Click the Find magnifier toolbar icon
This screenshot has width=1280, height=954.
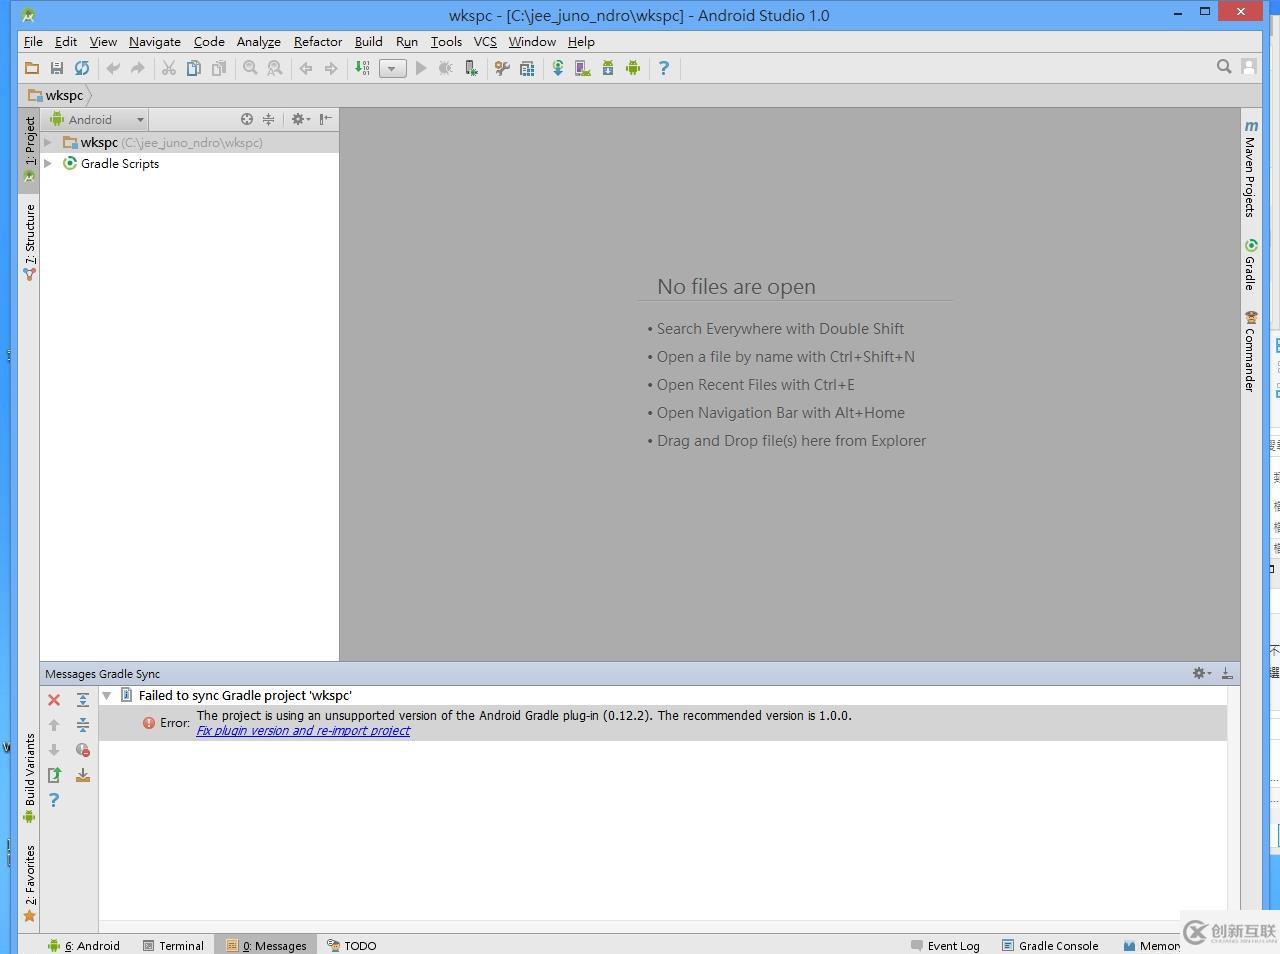click(250, 68)
